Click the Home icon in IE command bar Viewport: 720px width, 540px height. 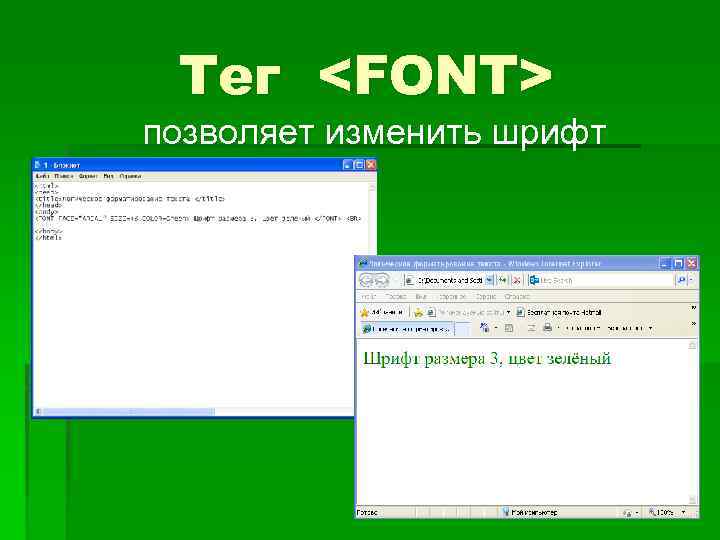pyautogui.click(x=484, y=328)
